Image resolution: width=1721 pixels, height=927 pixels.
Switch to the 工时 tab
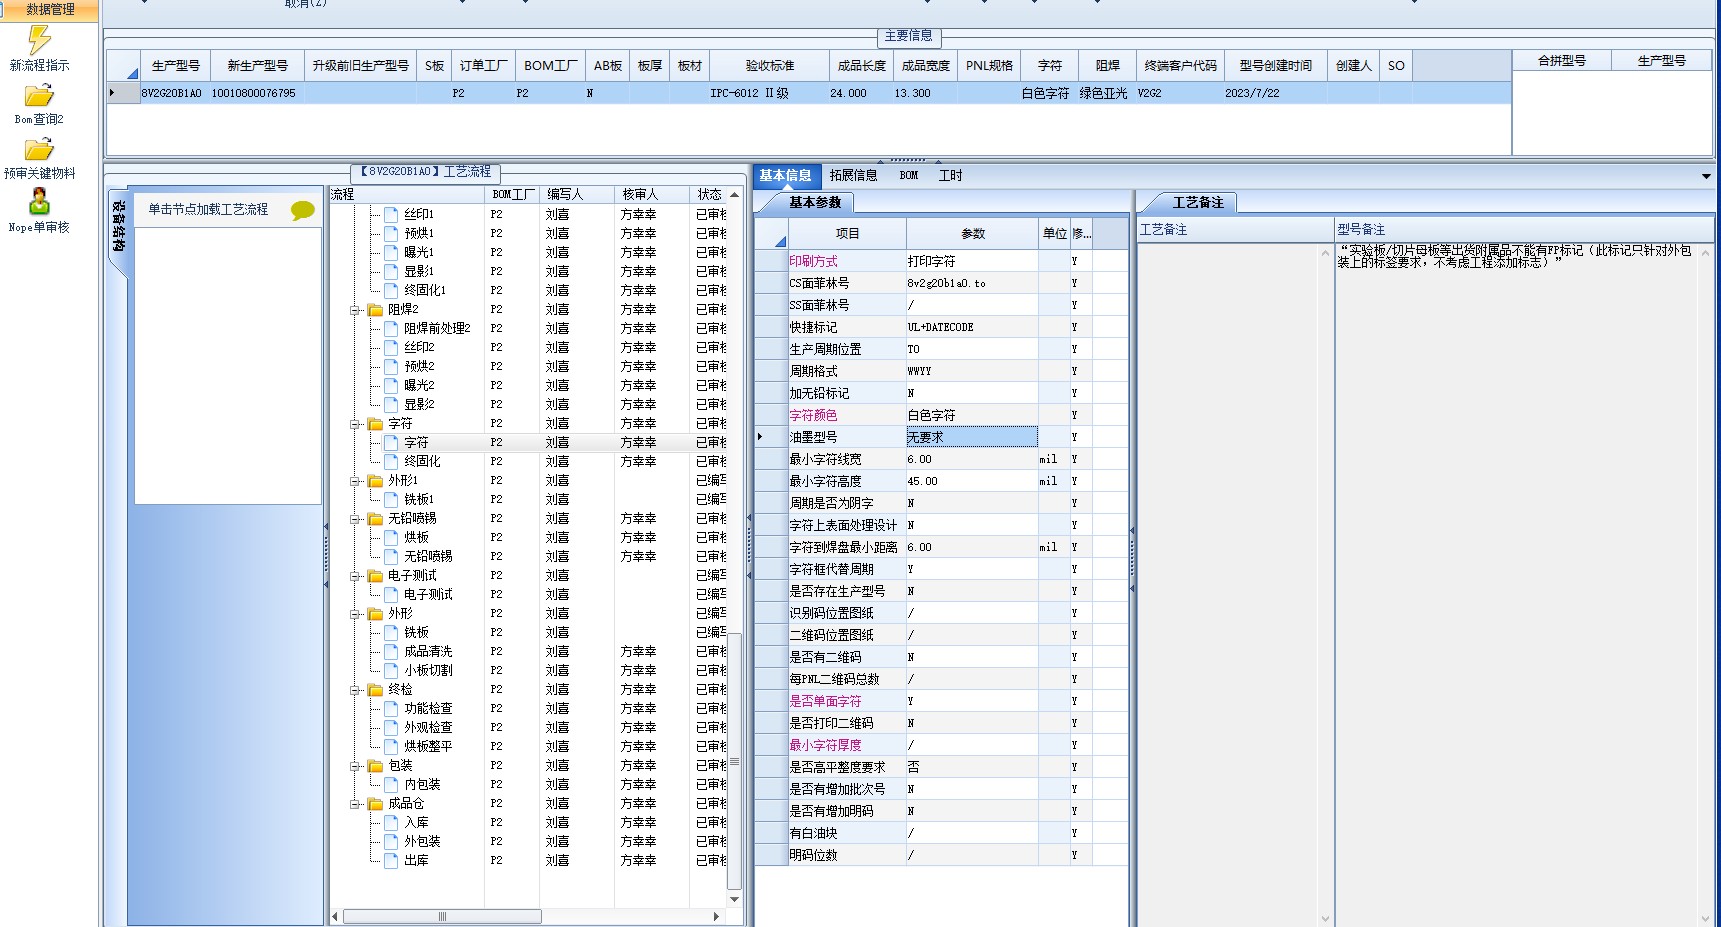[x=950, y=175]
